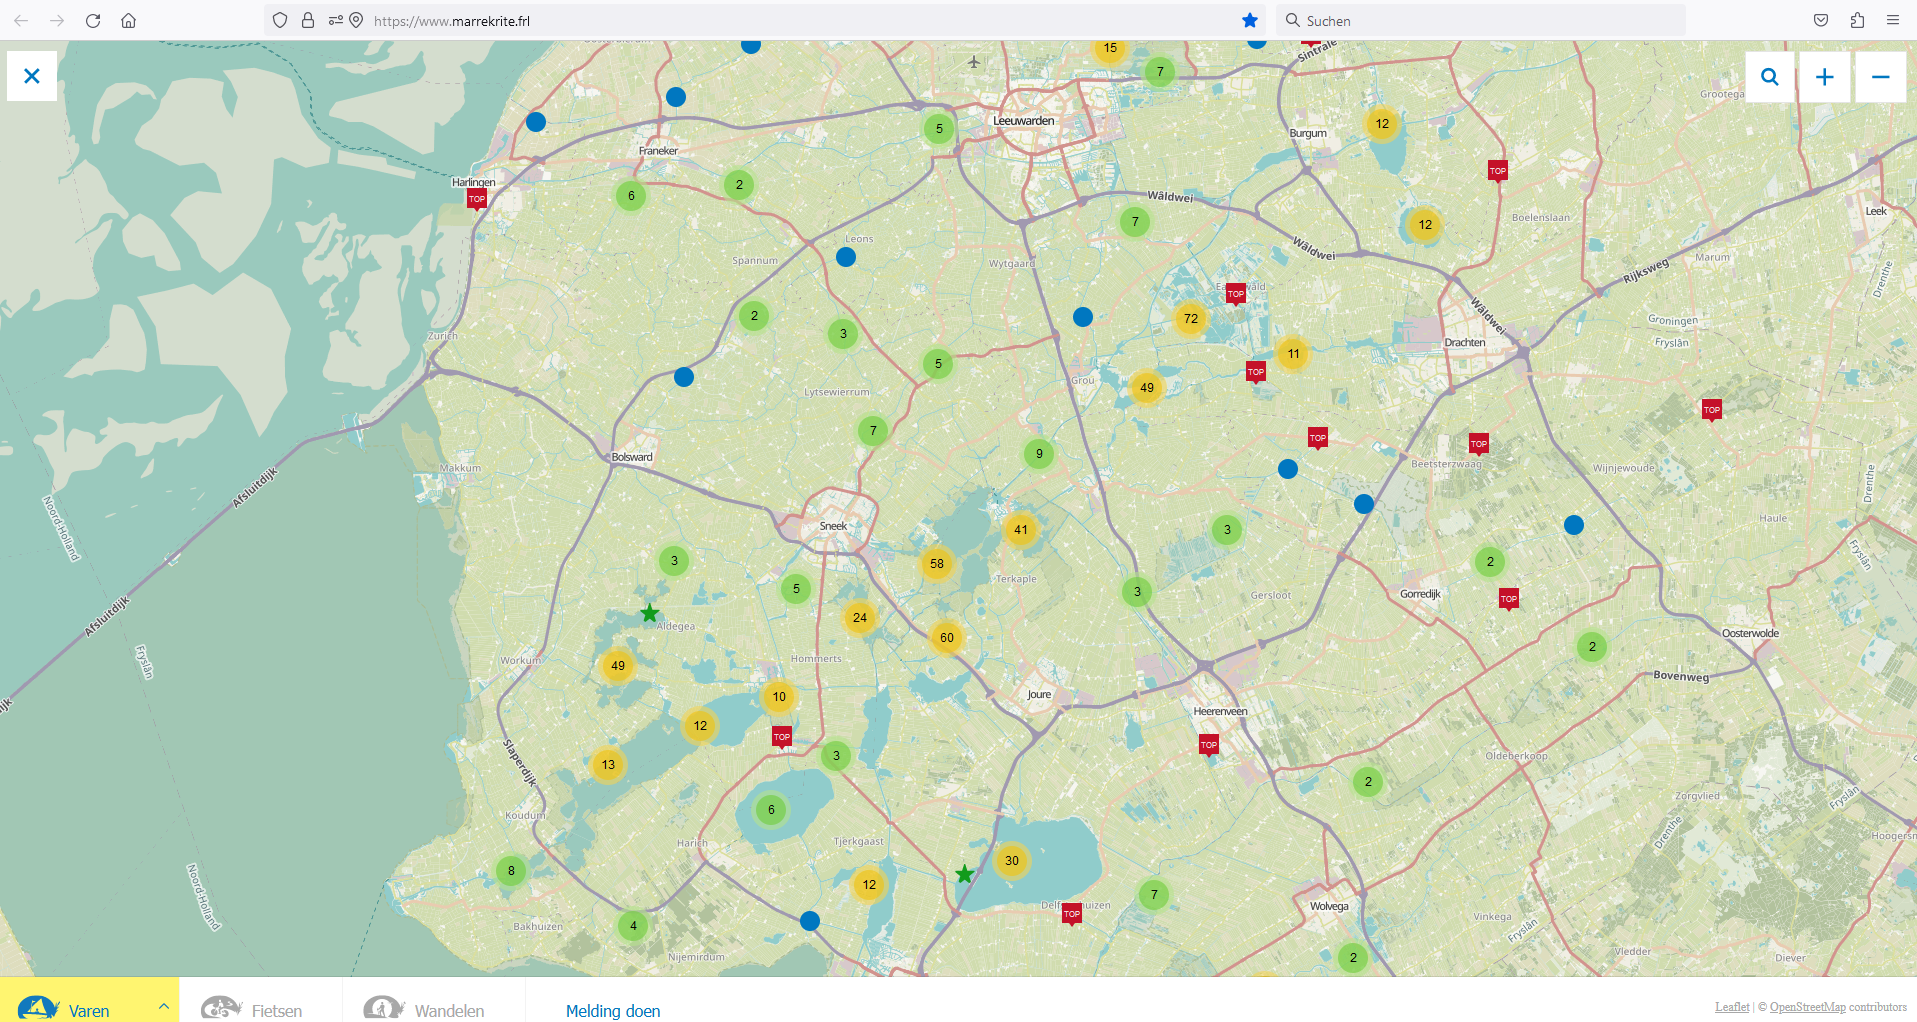Screen dimensions: 1917x1022
Task: Switch to the Fietsen tab
Action: [x=253, y=1009]
